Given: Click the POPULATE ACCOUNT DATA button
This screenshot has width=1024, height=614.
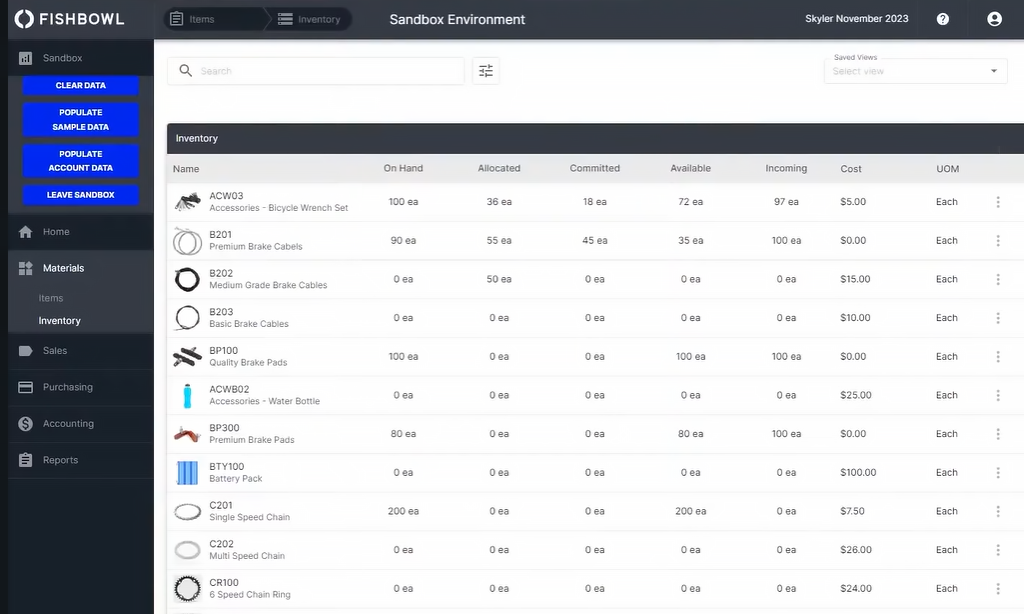Looking at the screenshot, I should click(x=80, y=161).
